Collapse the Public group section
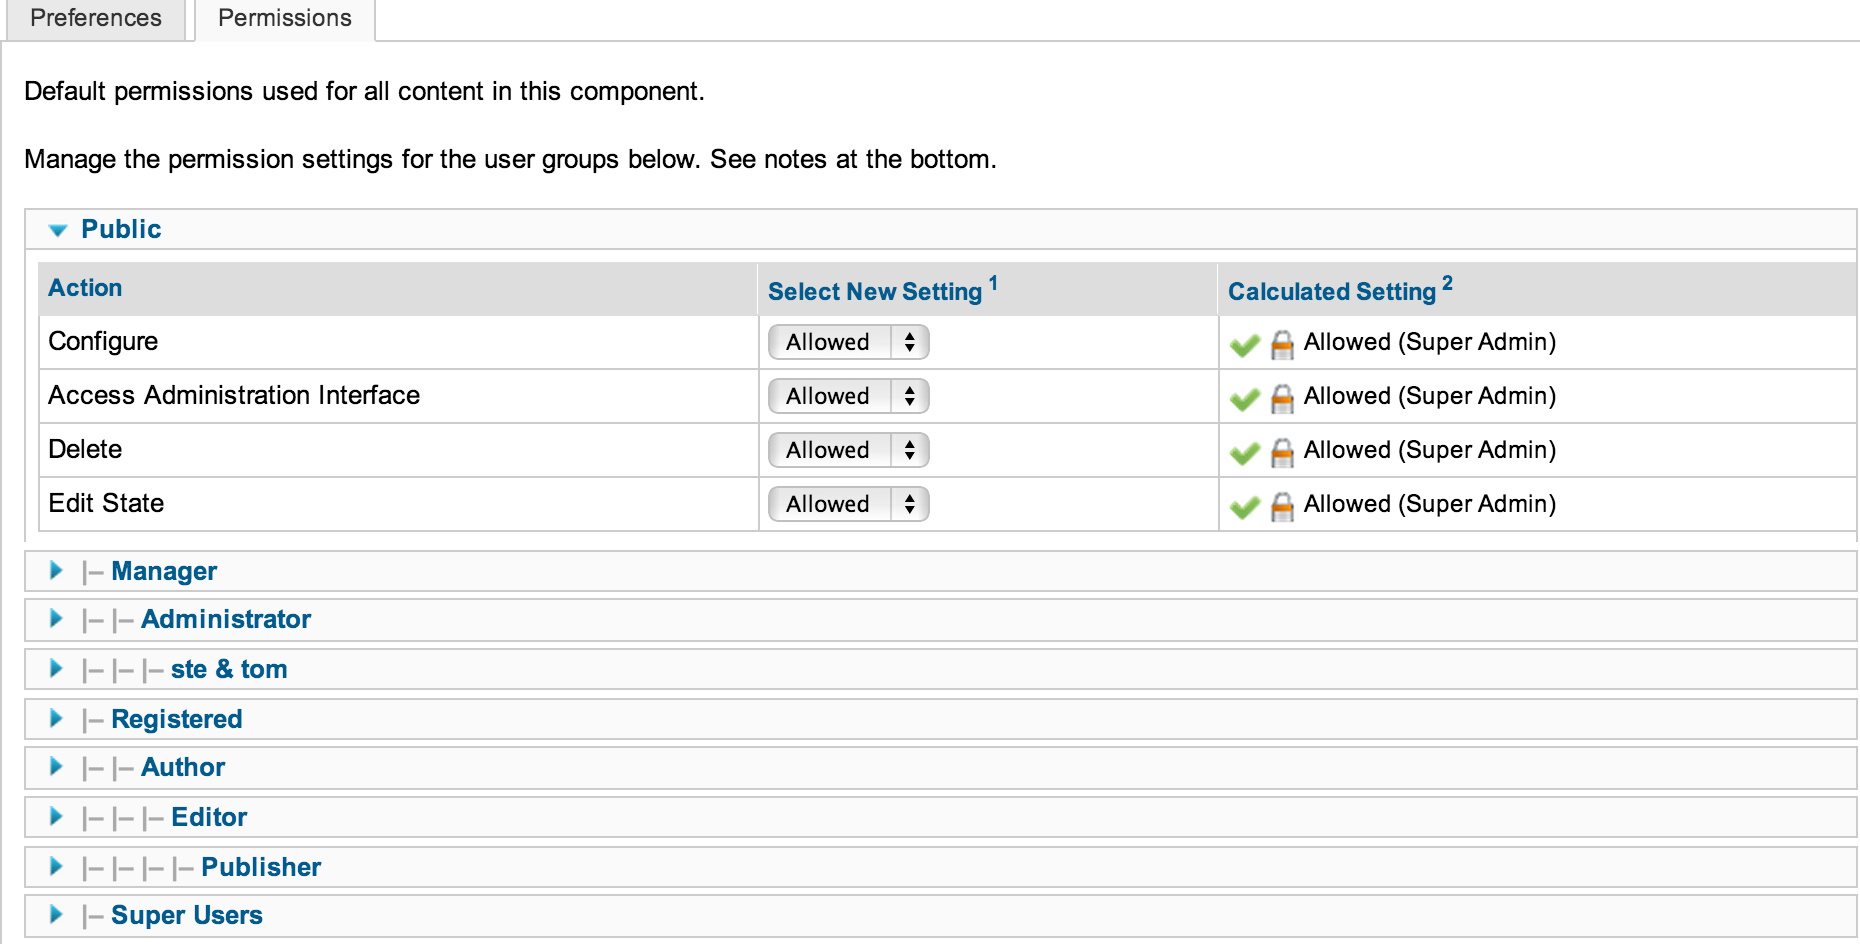 [x=58, y=230]
